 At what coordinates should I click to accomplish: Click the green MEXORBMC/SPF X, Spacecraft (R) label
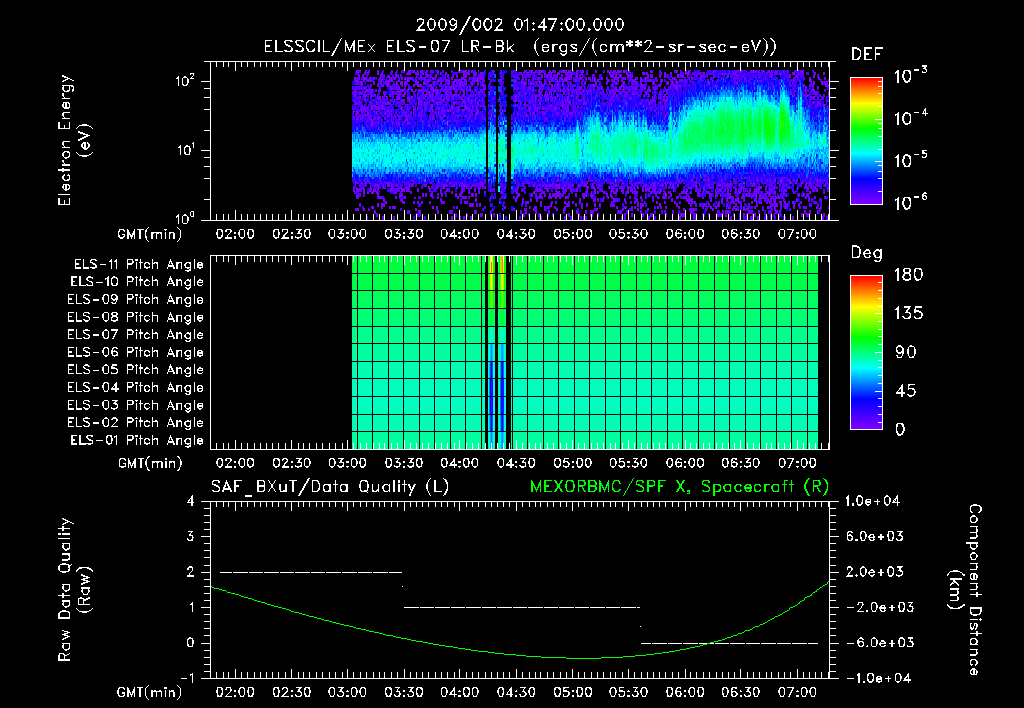click(x=679, y=487)
